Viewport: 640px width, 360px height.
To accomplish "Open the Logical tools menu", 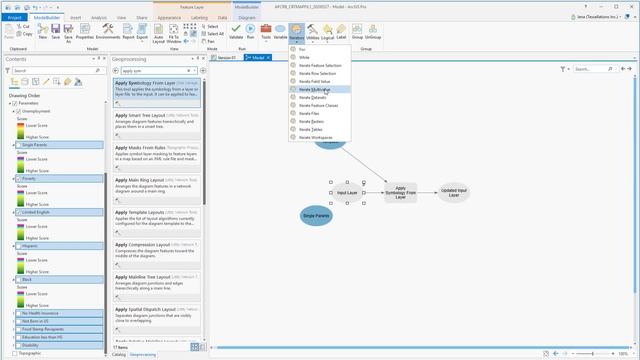I will coord(327,33).
